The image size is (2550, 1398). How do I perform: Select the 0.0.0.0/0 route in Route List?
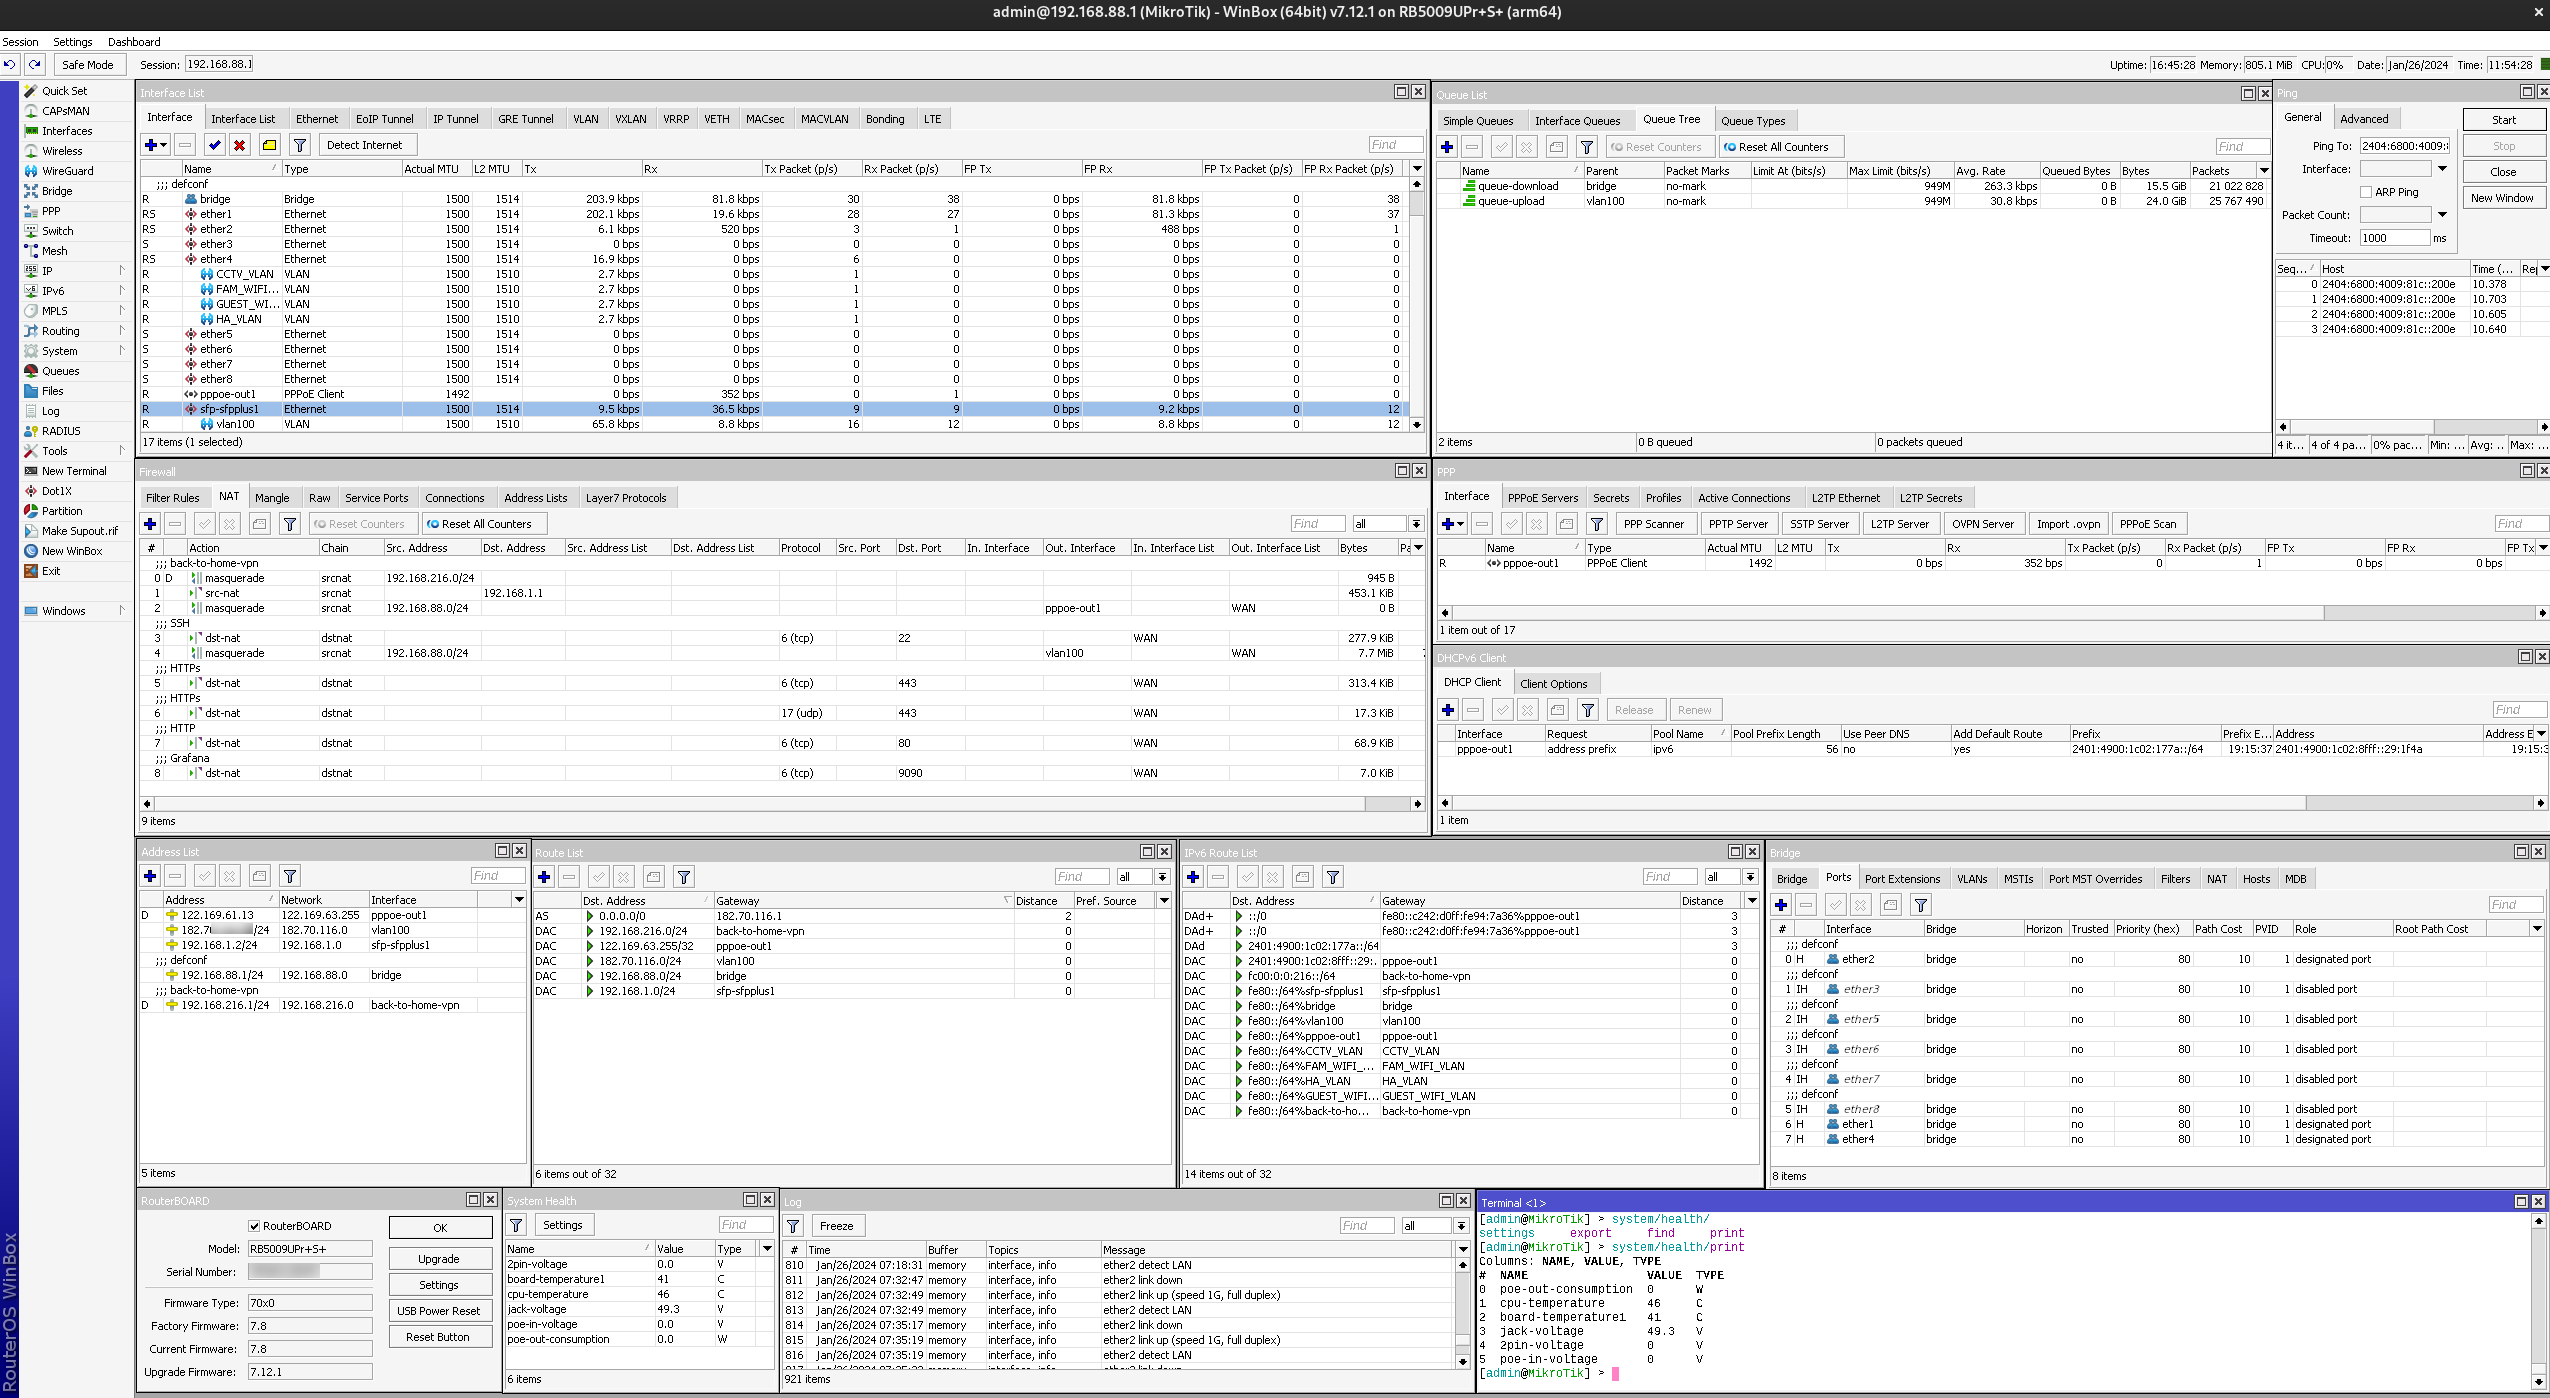point(850,916)
